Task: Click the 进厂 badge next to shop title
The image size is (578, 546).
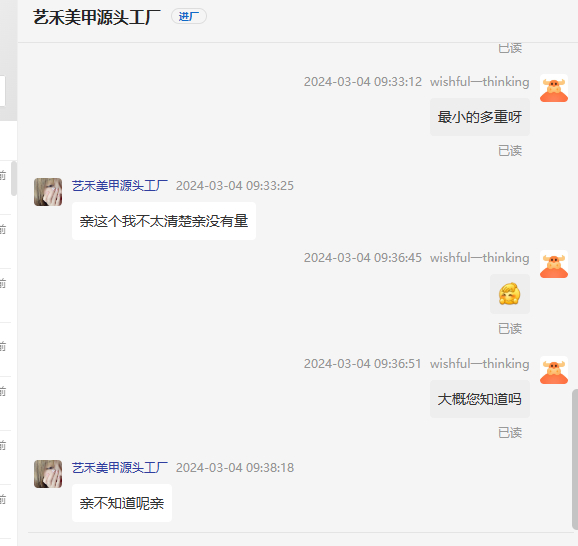Action: pyautogui.click(x=189, y=17)
